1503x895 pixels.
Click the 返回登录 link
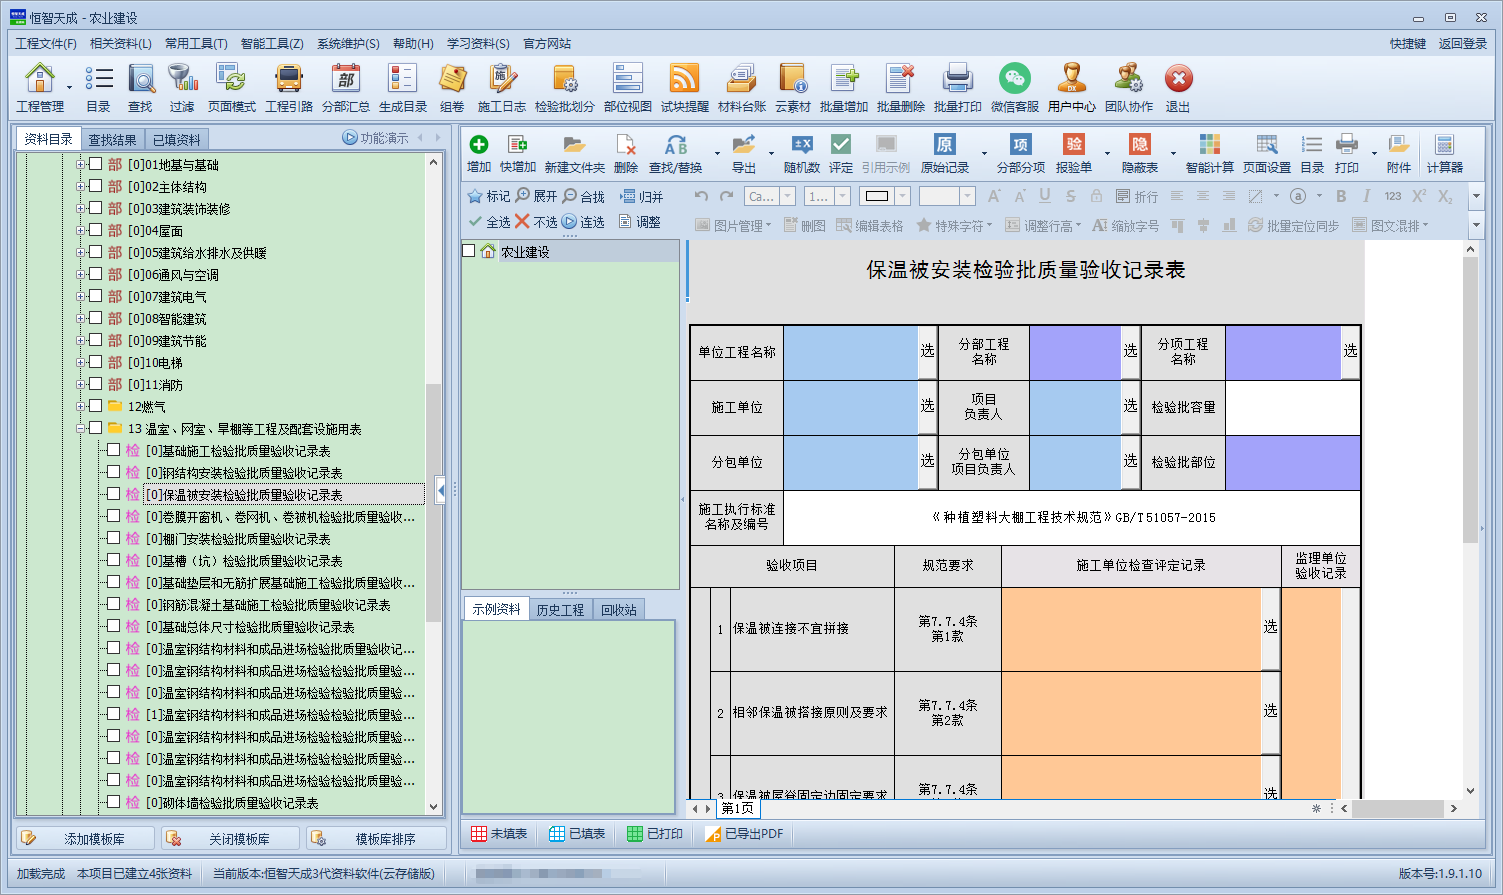[x=1462, y=44]
